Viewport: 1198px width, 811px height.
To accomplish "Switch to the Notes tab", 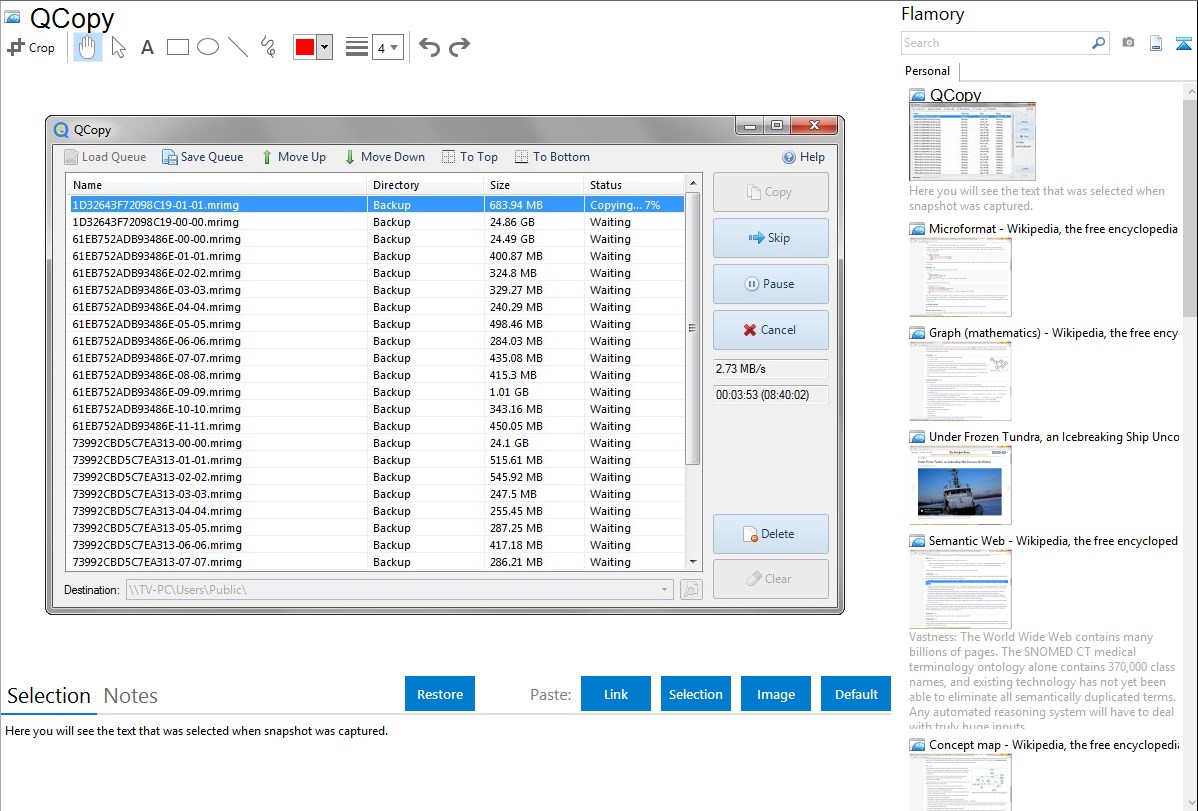I will (131, 696).
